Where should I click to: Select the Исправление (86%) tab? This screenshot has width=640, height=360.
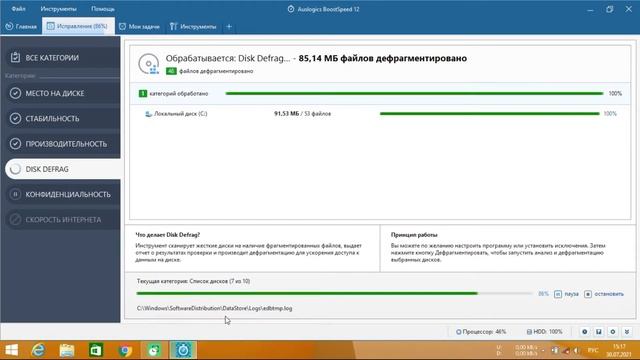(x=78, y=27)
